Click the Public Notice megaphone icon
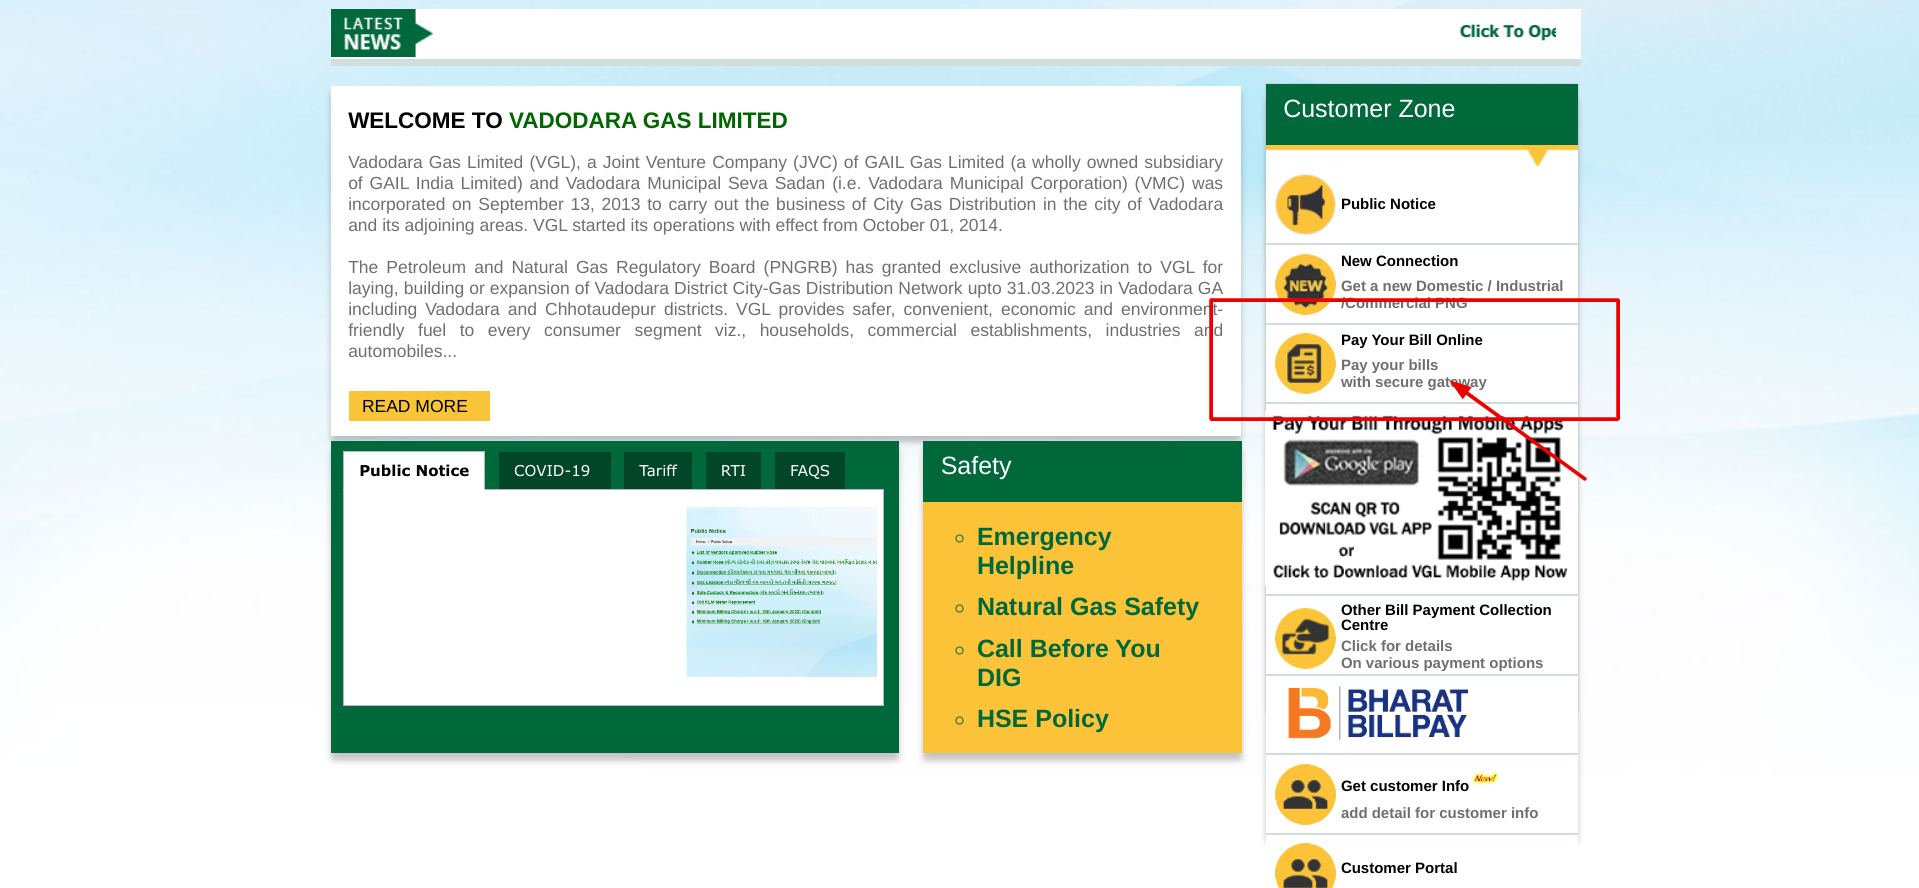Screen dimensions: 1919x888 [x=1305, y=204]
